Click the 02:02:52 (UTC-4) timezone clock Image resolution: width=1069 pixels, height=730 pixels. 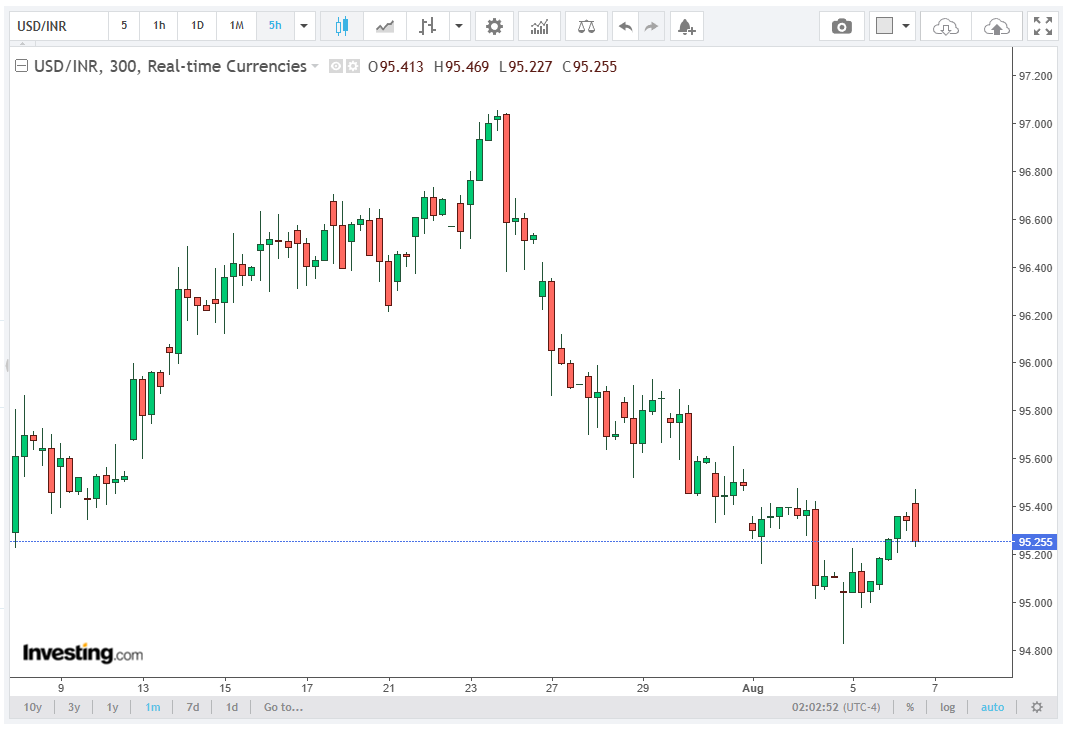point(836,707)
